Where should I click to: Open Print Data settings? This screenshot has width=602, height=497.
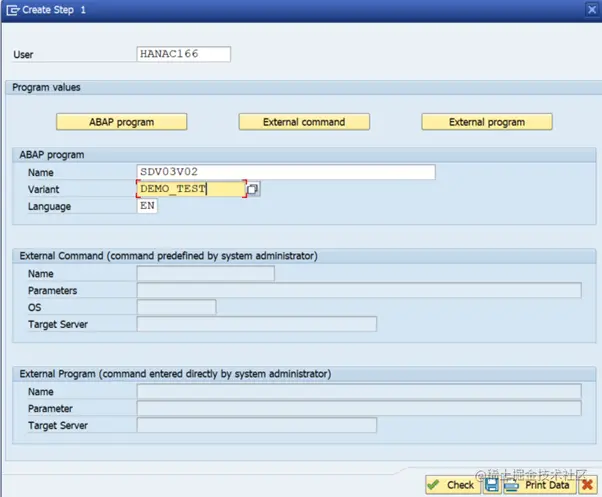coord(539,485)
